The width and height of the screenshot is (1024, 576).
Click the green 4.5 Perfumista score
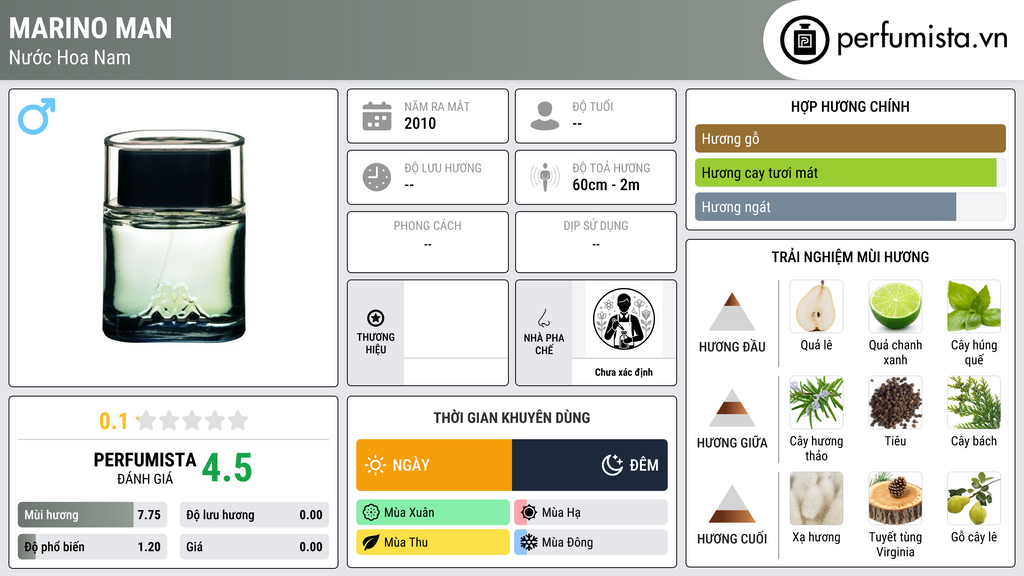[227, 468]
